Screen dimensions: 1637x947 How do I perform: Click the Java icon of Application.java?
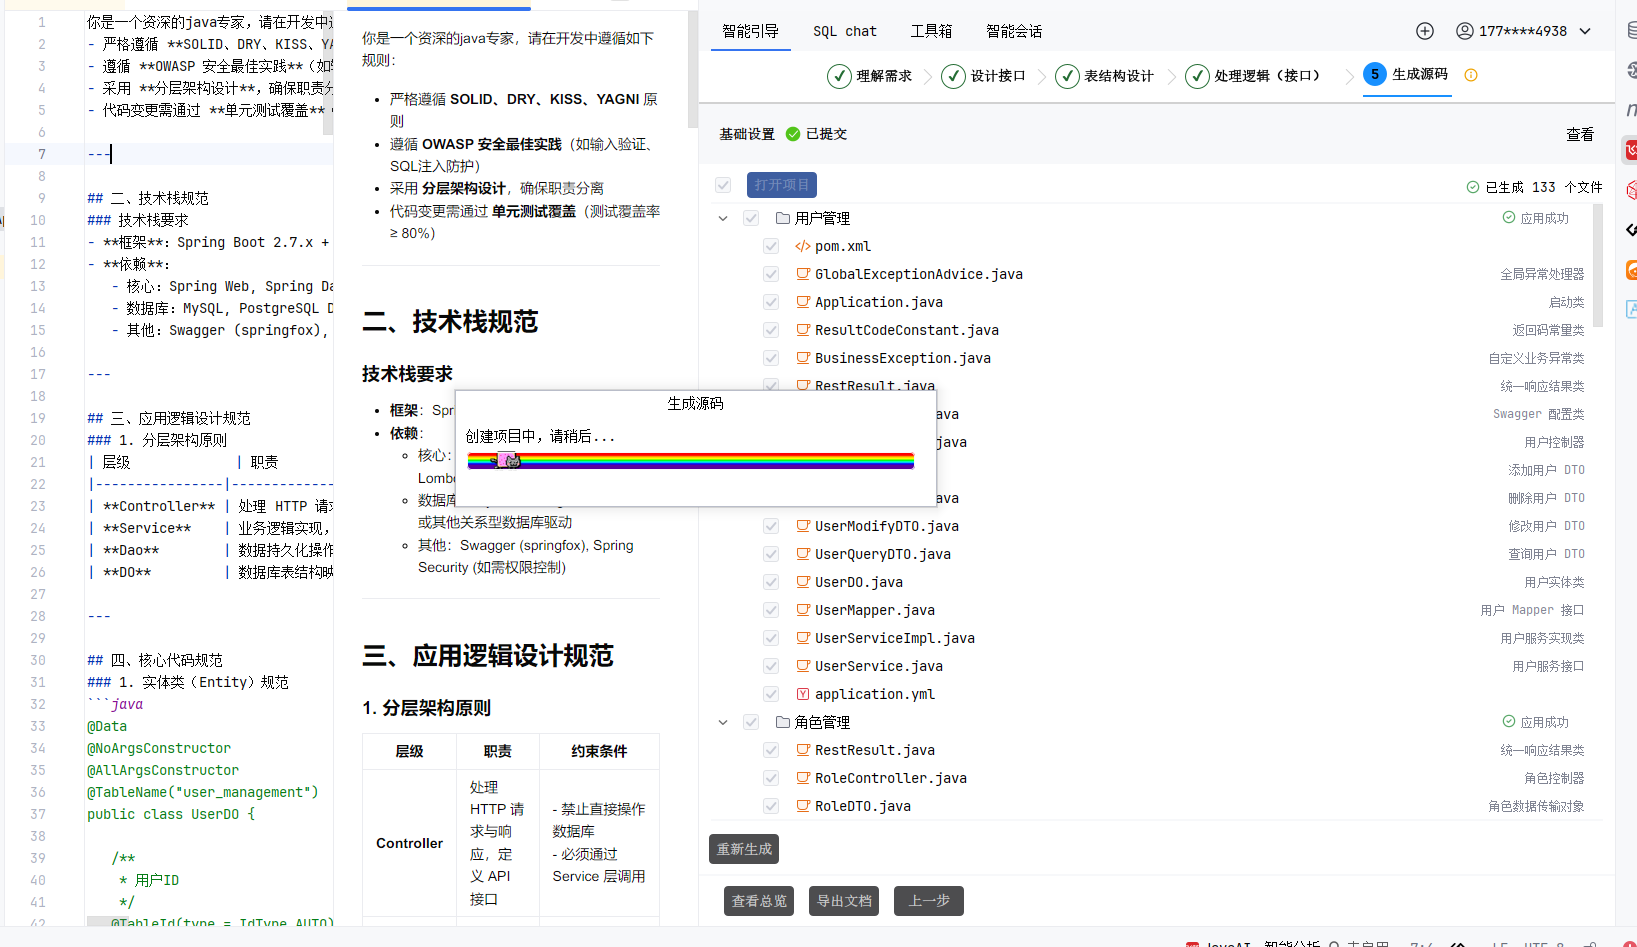click(803, 301)
